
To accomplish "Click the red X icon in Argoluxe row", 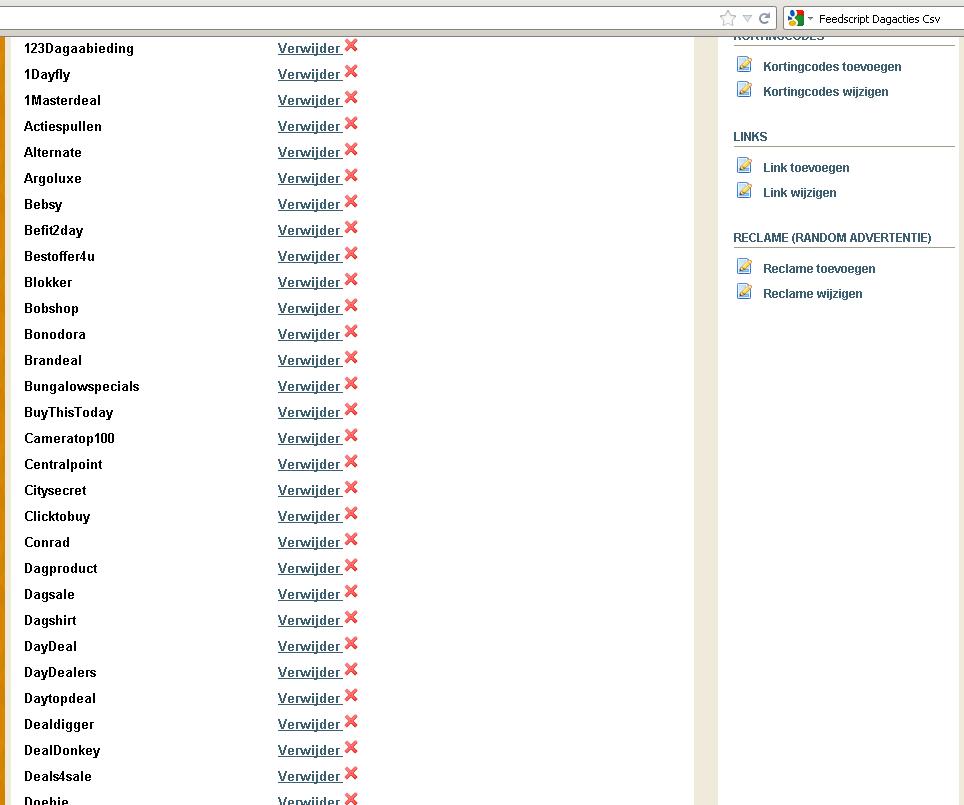I will coord(351,175).
